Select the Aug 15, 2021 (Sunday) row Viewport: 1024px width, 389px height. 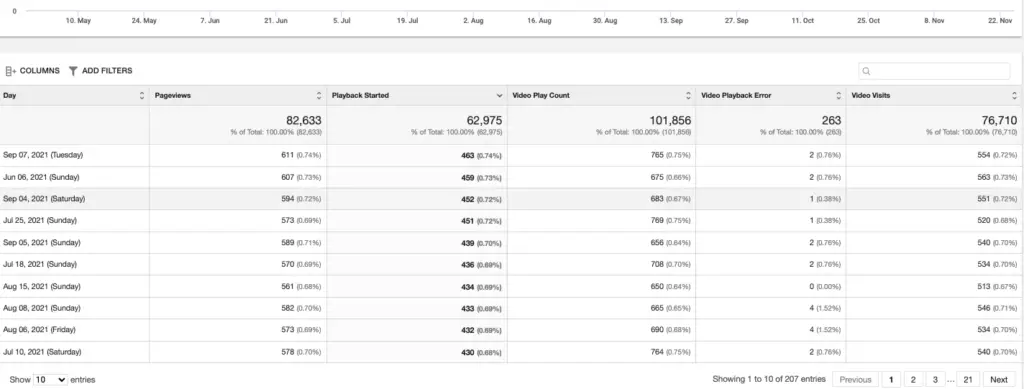click(x=512, y=287)
